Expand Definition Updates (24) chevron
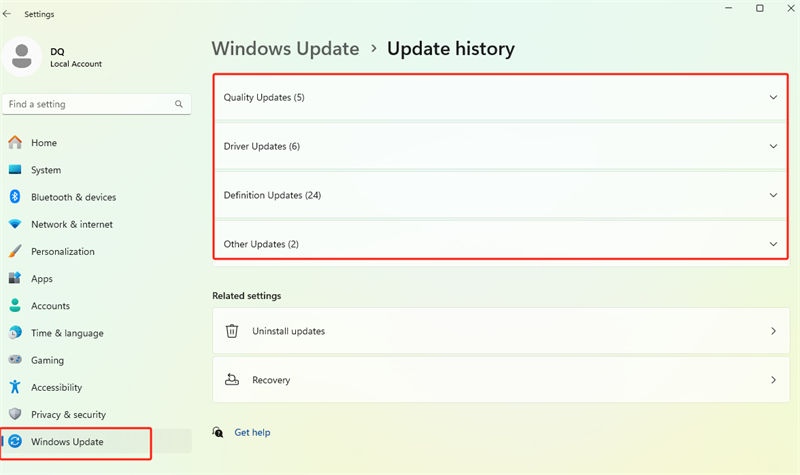This screenshot has height=475, width=800. point(773,195)
